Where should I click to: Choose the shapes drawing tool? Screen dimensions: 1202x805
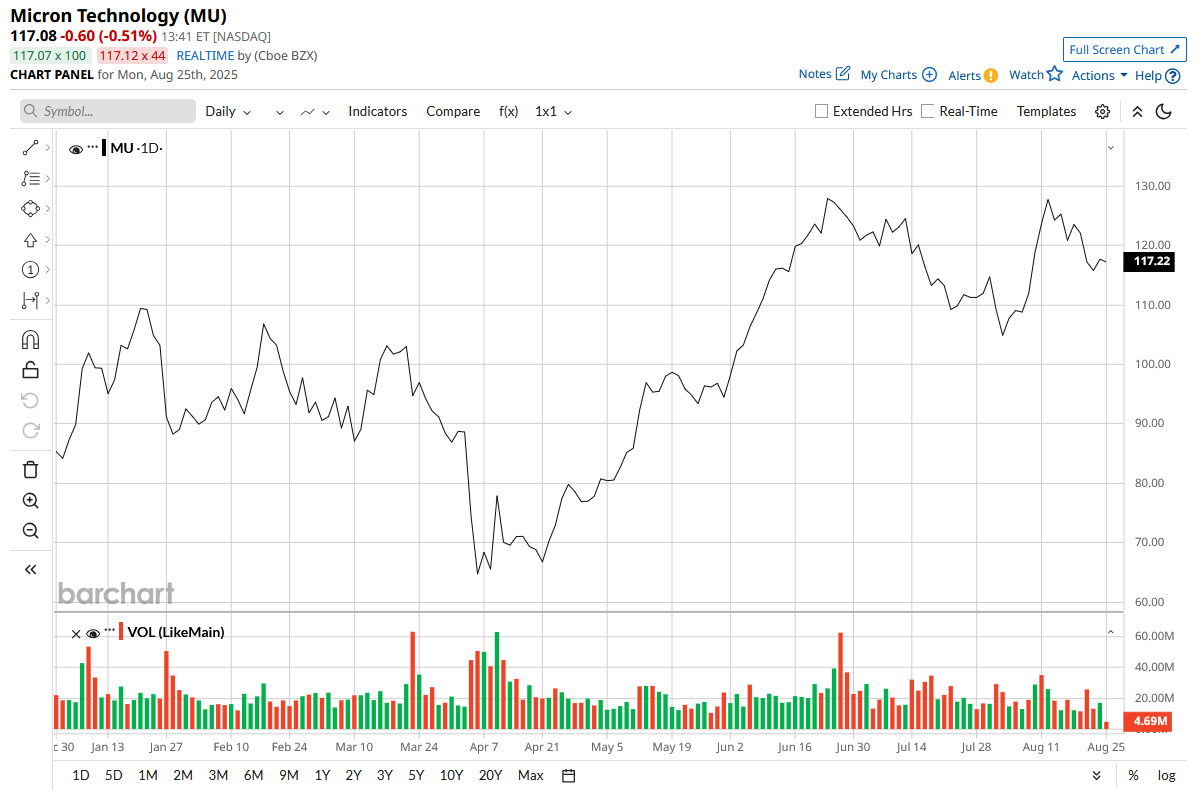[x=30, y=209]
